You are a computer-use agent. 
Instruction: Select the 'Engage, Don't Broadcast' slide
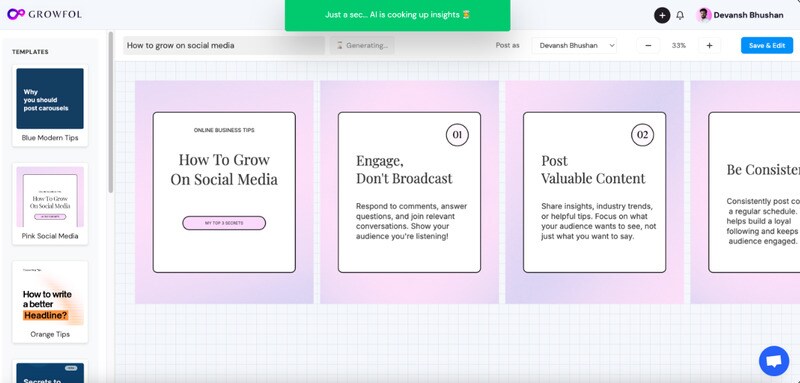coord(409,192)
